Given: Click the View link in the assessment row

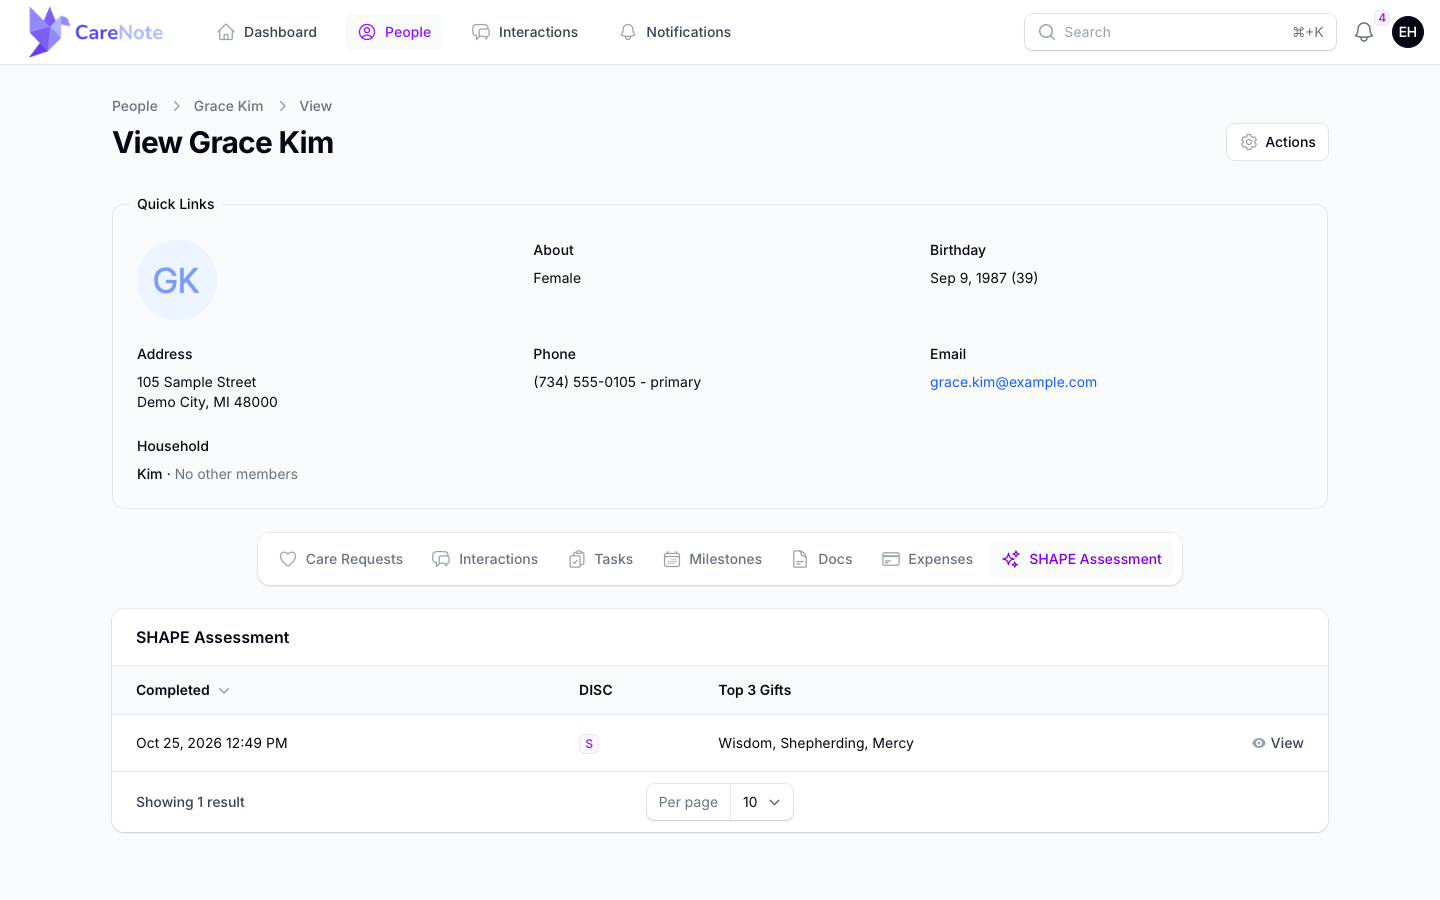Looking at the screenshot, I should (1278, 743).
